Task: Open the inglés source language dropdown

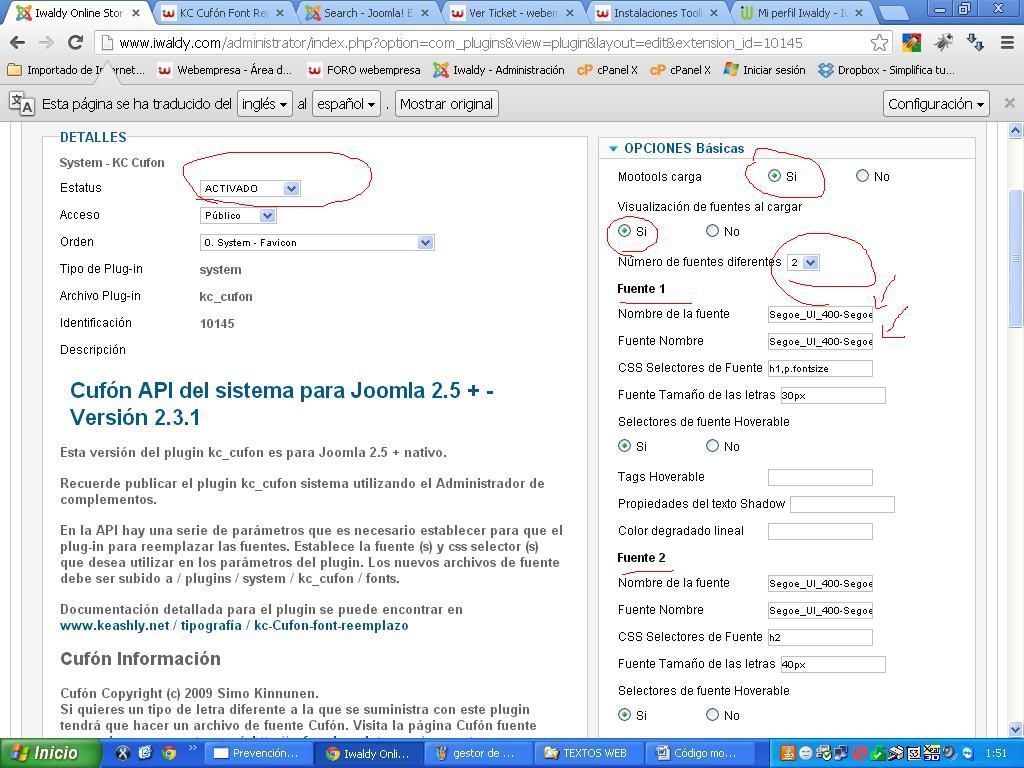Action: click(x=264, y=104)
